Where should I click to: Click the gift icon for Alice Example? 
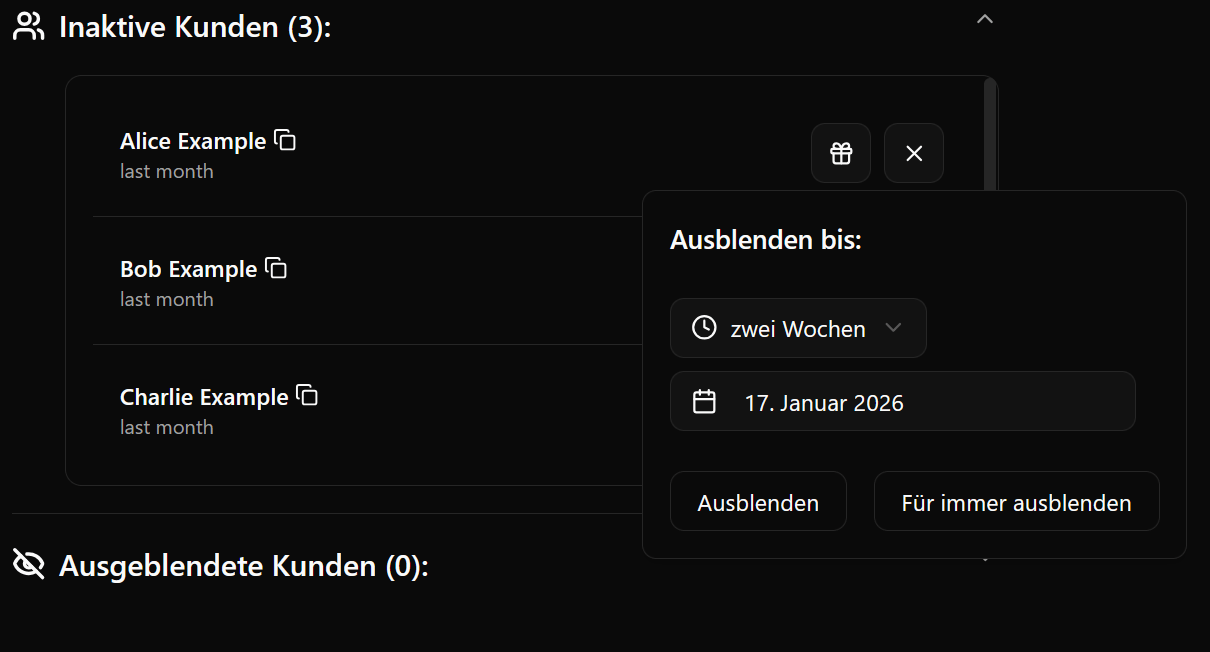[x=841, y=153]
